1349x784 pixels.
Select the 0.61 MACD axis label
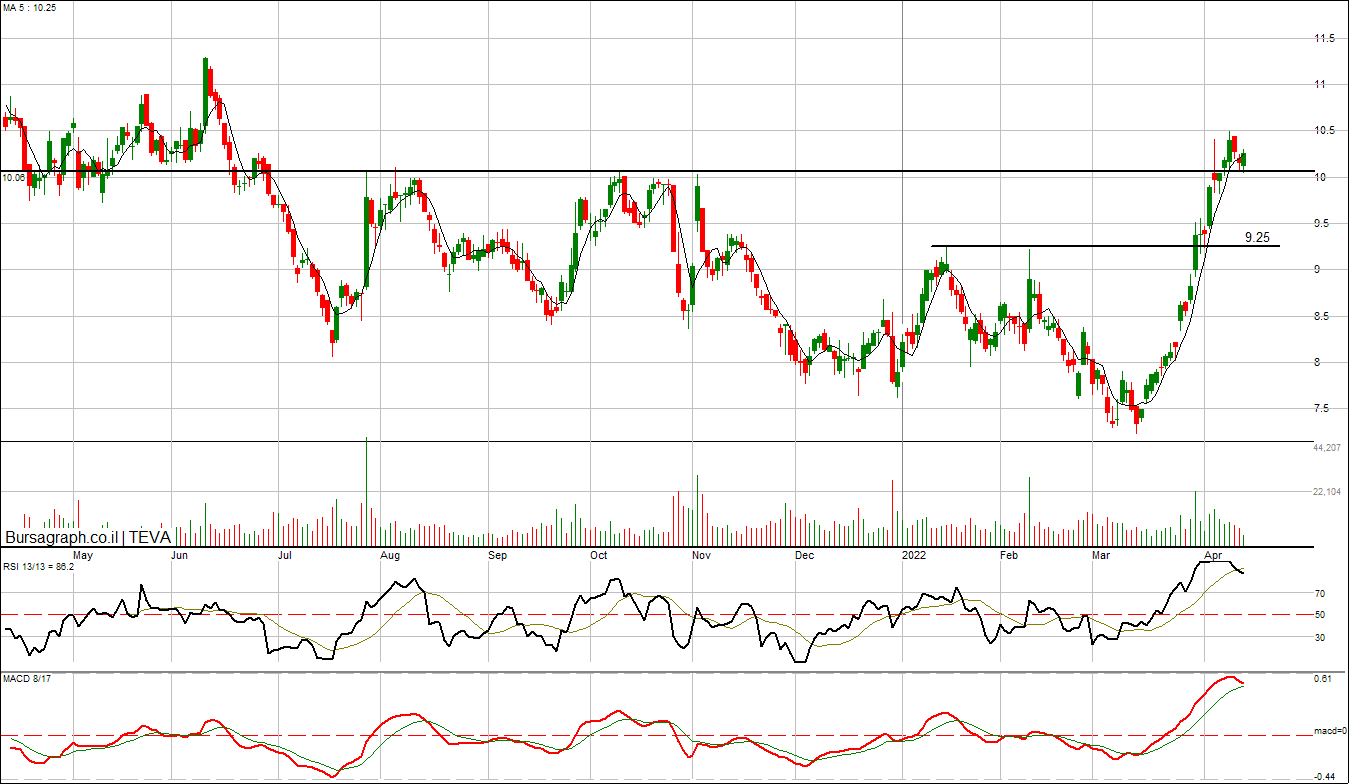[1323, 680]
